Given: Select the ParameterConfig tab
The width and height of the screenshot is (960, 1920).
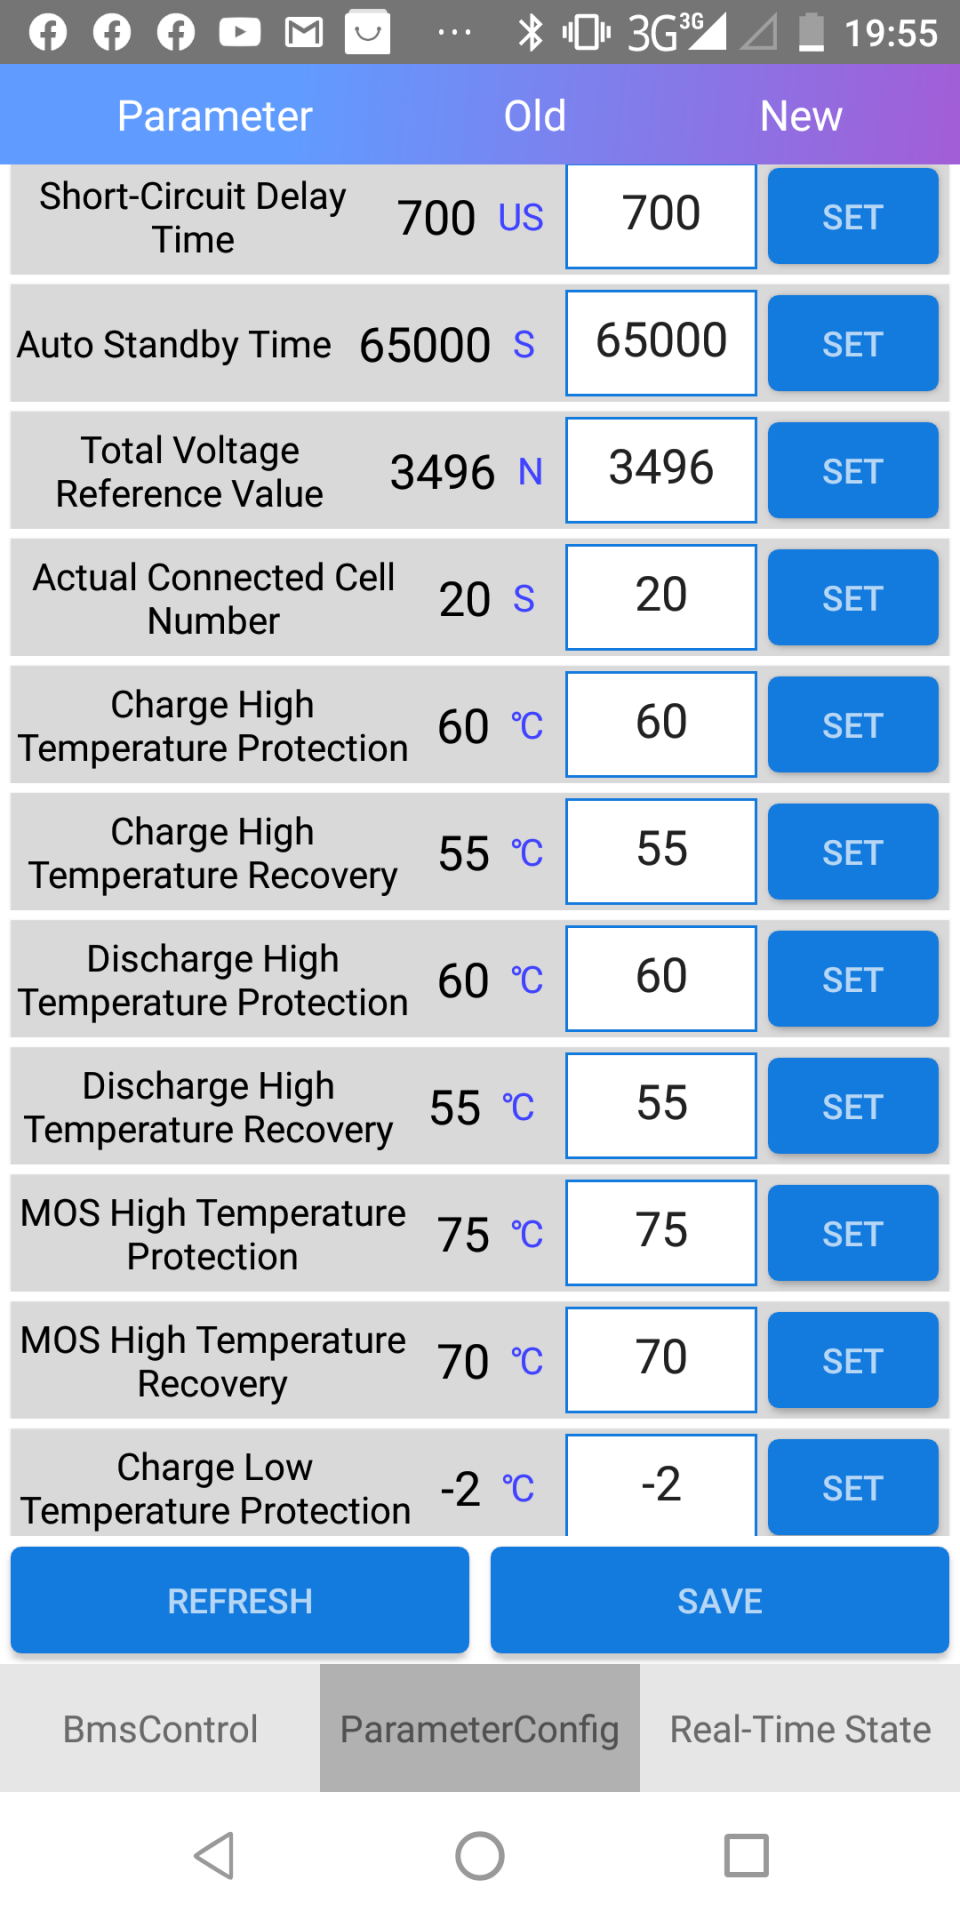Looking at the screenshot, I should [x=480, y=1728].
